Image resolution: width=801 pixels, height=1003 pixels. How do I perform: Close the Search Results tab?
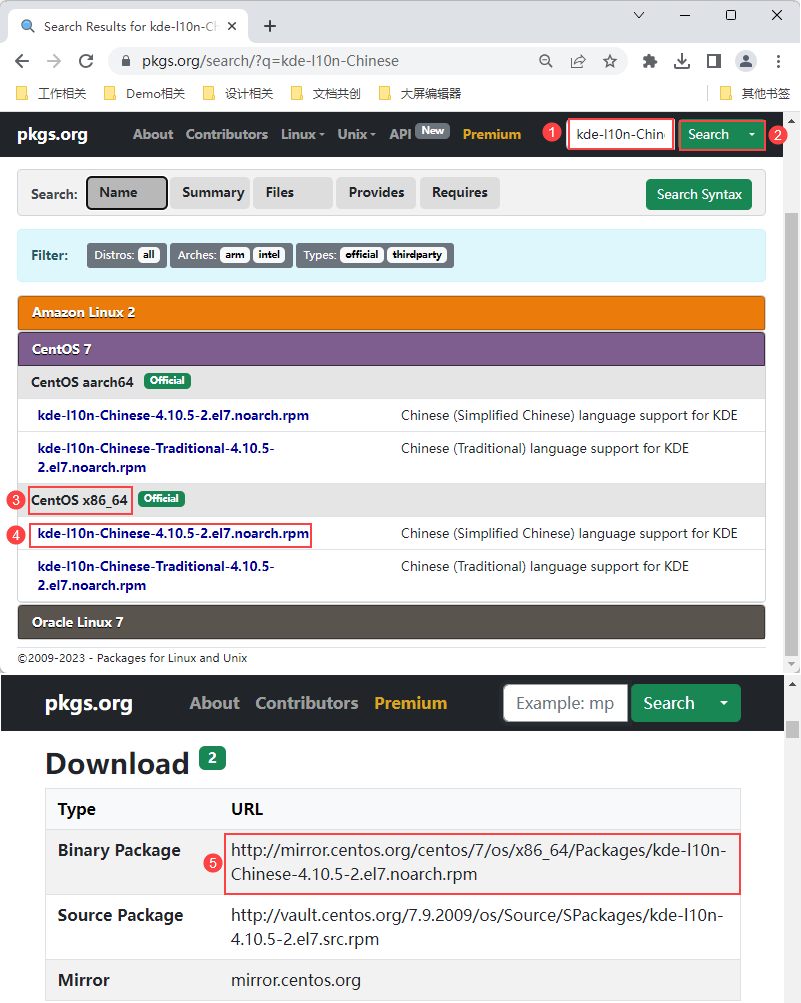232,26
